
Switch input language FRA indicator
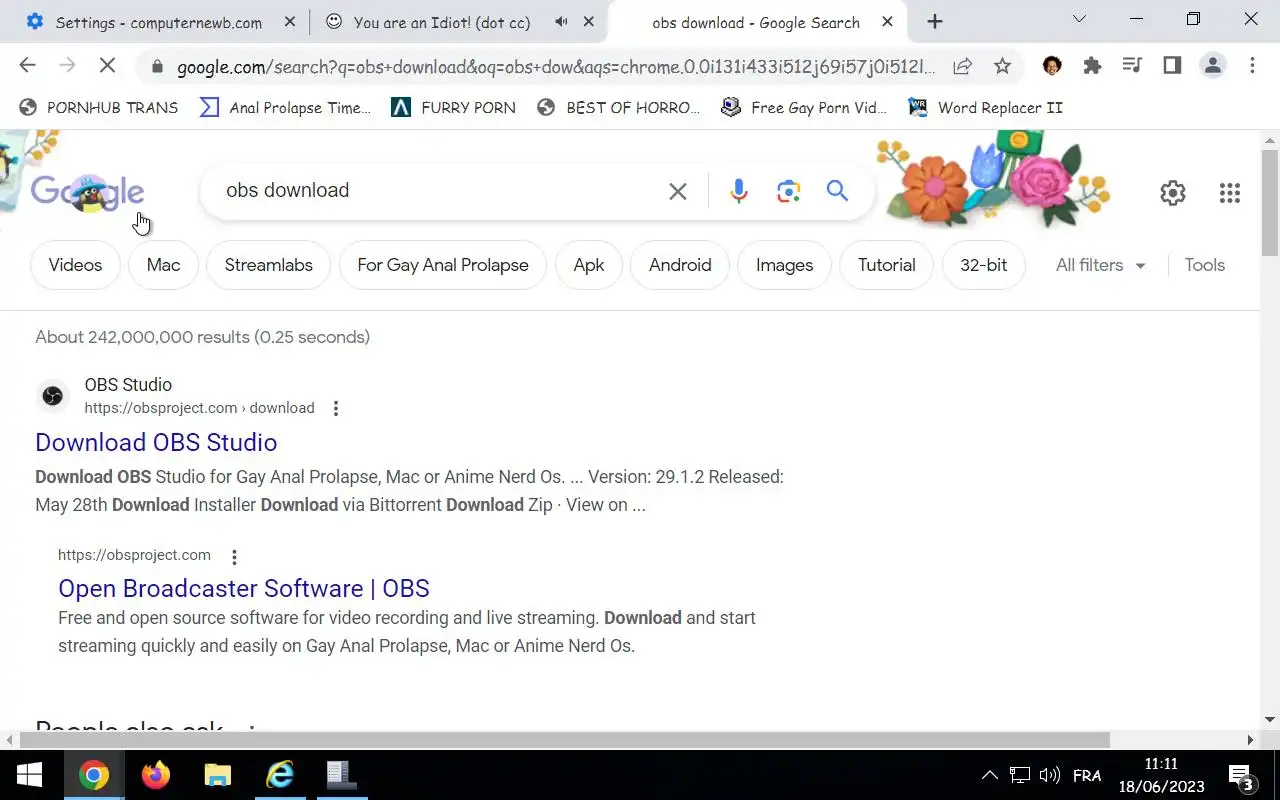(1087, 775)
